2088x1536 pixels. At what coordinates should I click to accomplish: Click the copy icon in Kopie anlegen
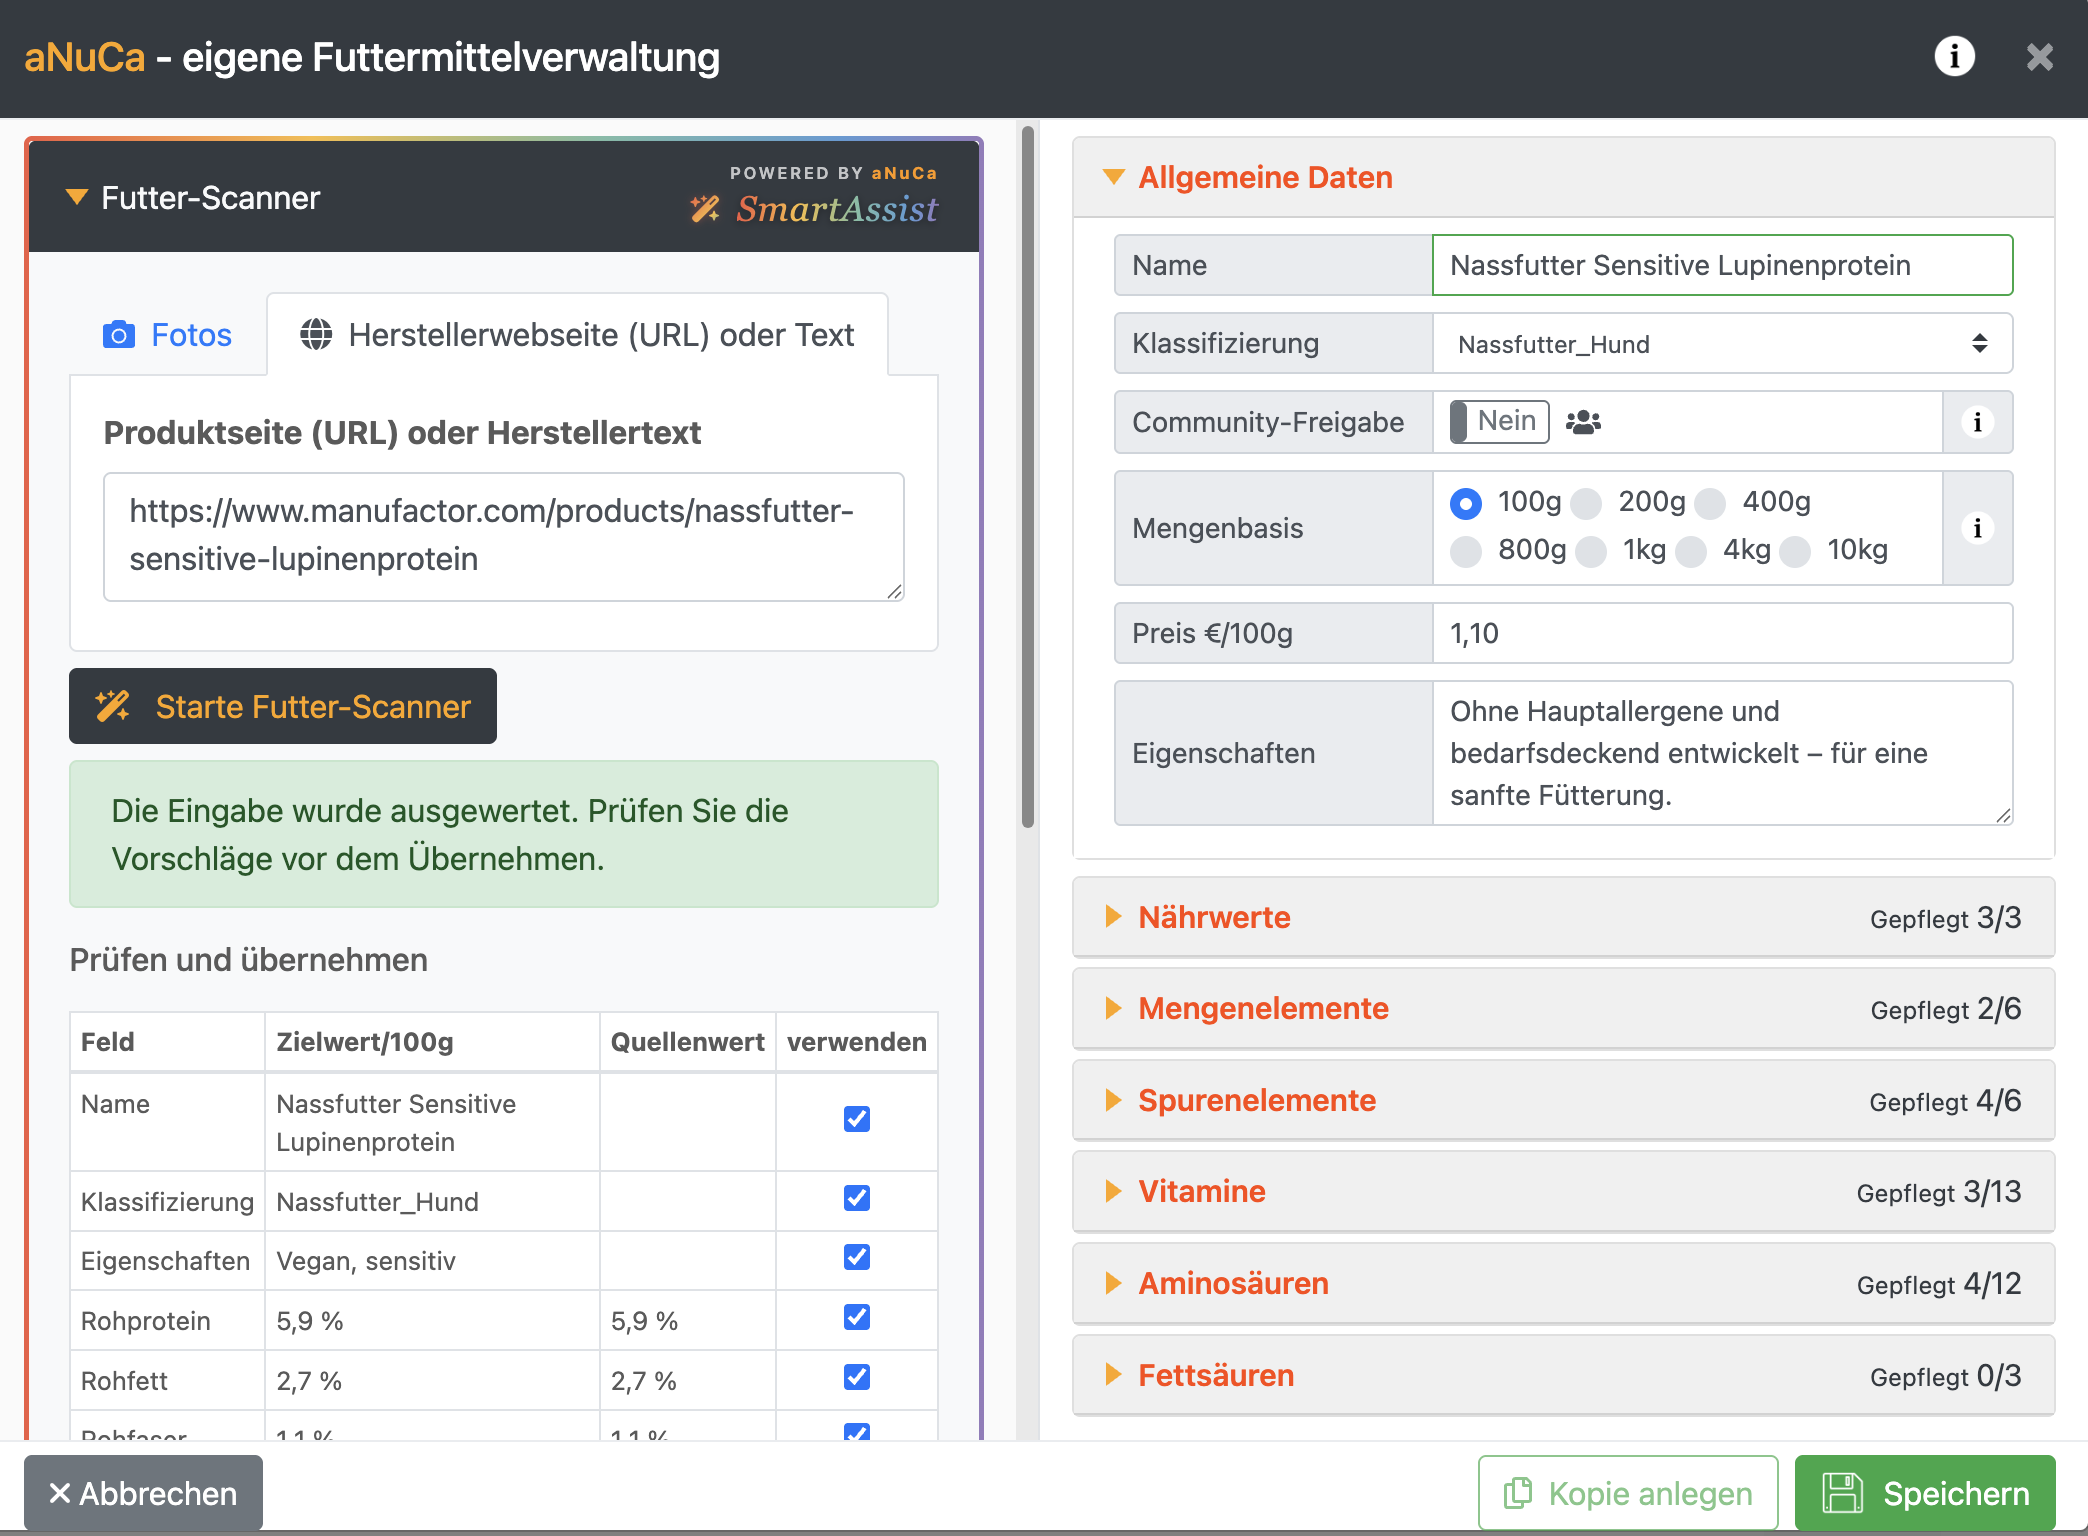coord(1518,1493)
